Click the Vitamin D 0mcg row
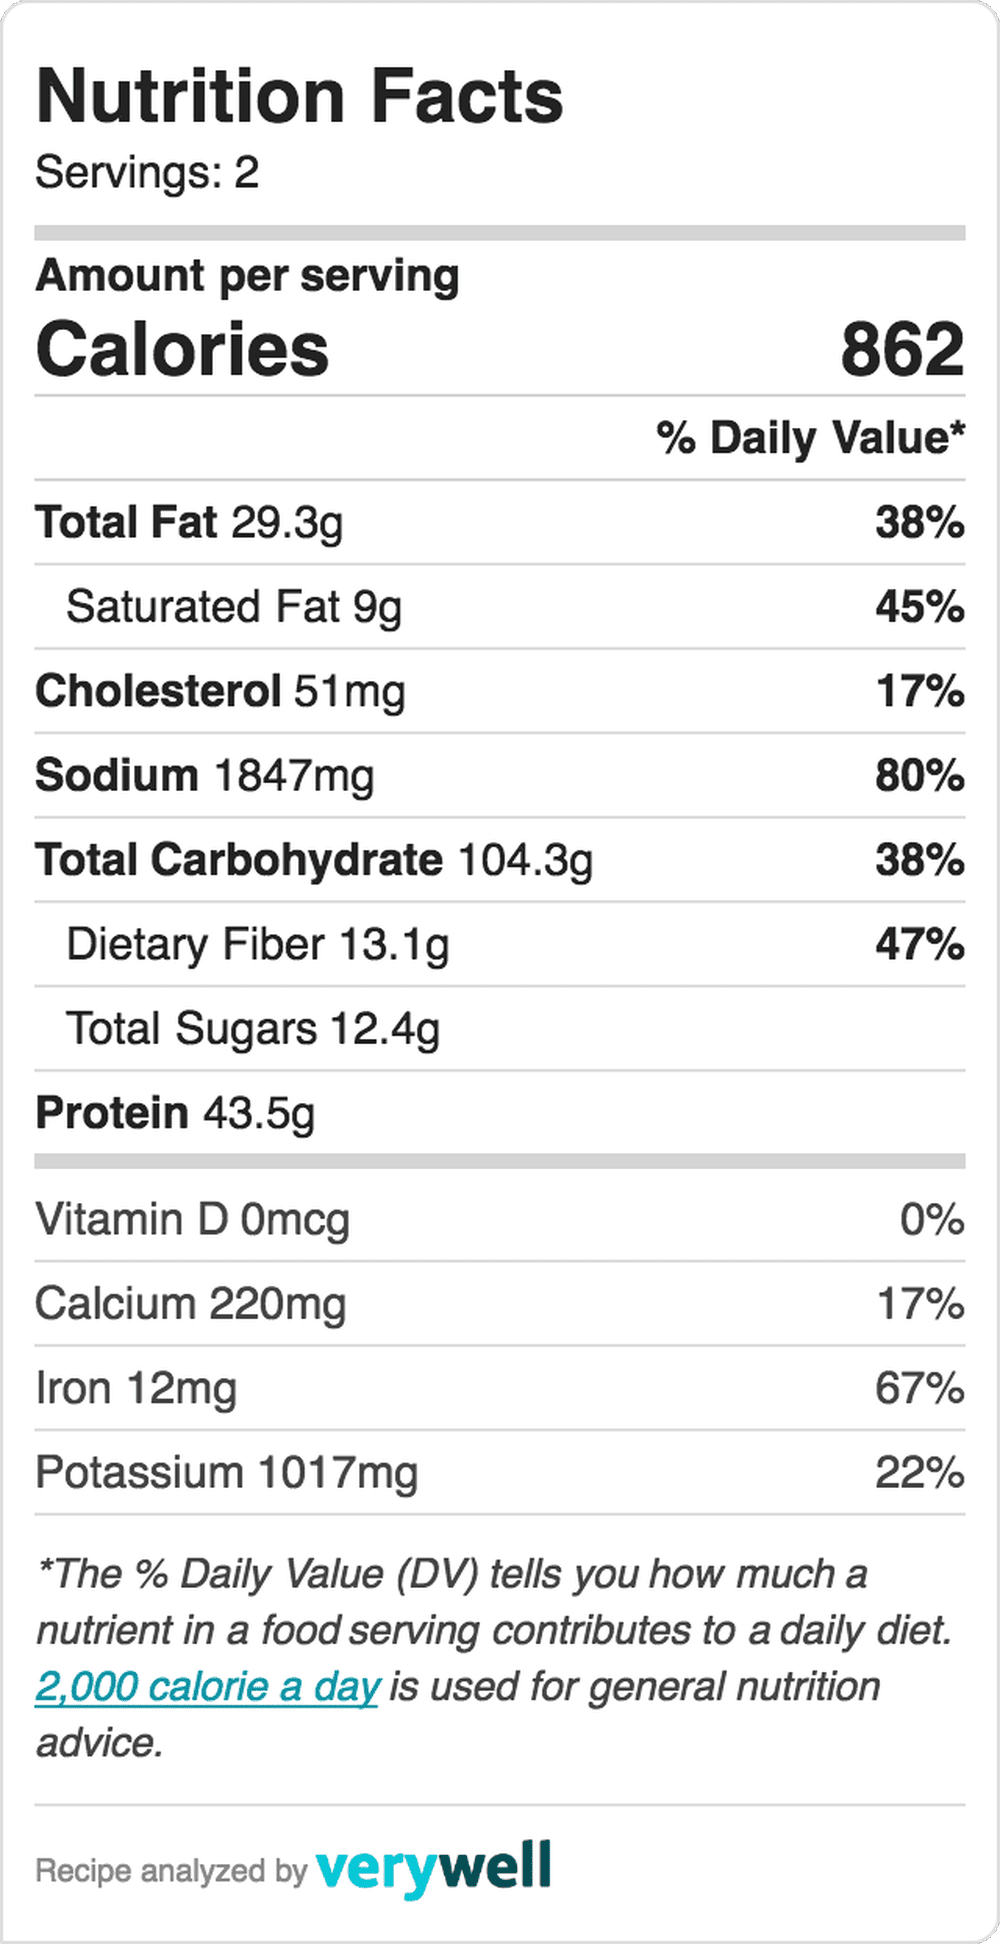Viewport: 1000px width, 1944px height. 500,1220
